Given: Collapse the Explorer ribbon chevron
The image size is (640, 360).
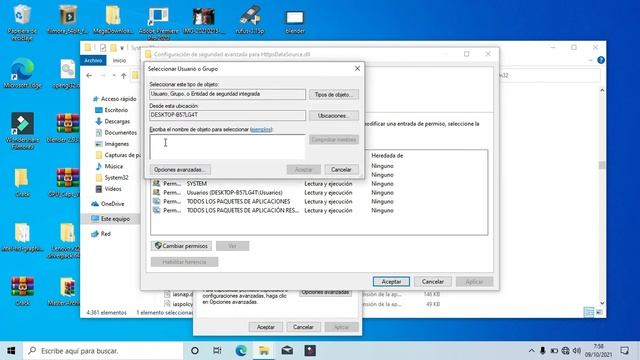Looking at the screenshot, I should coord(591,60).
